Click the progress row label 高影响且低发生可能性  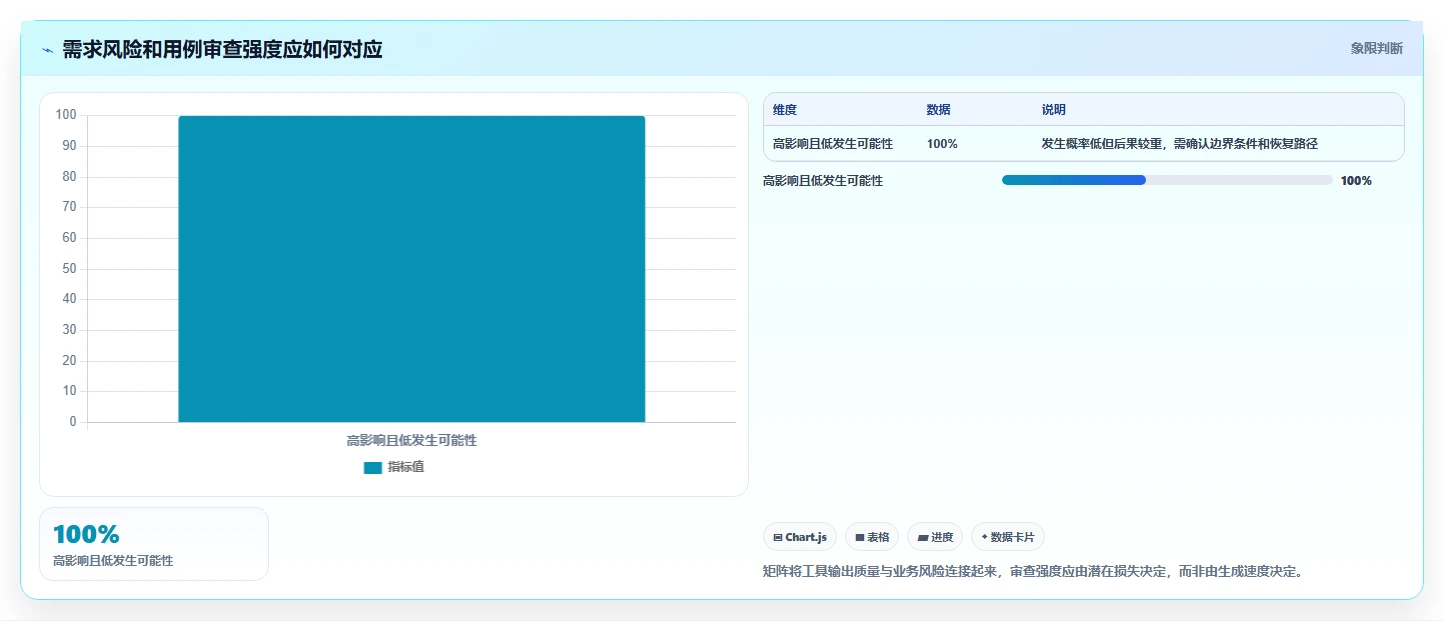(x=823, y=181)
